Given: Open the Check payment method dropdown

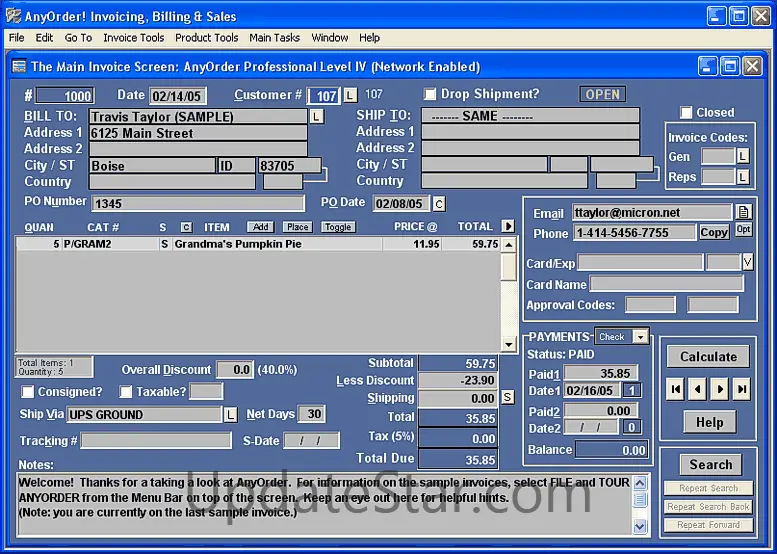Looking at the screenshot, I should pos(639,337).
